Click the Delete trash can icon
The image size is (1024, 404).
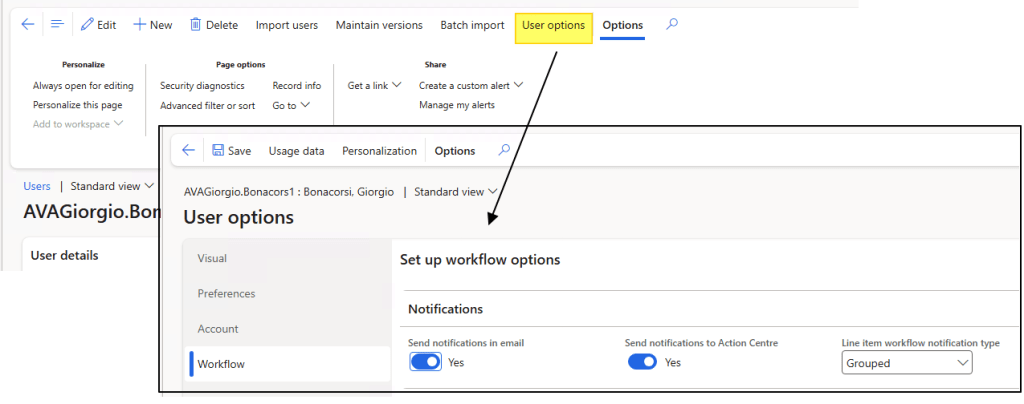196,25
